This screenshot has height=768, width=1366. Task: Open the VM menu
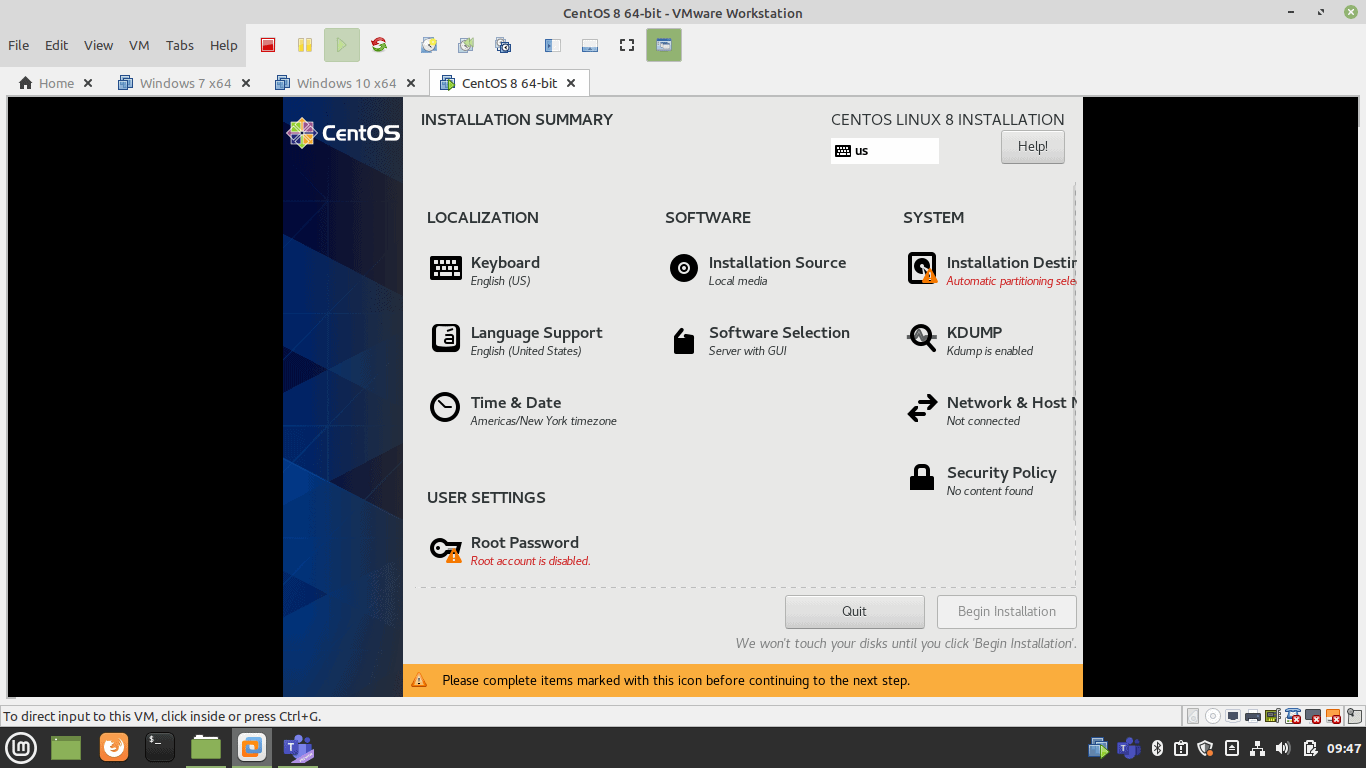pos(139,45)
